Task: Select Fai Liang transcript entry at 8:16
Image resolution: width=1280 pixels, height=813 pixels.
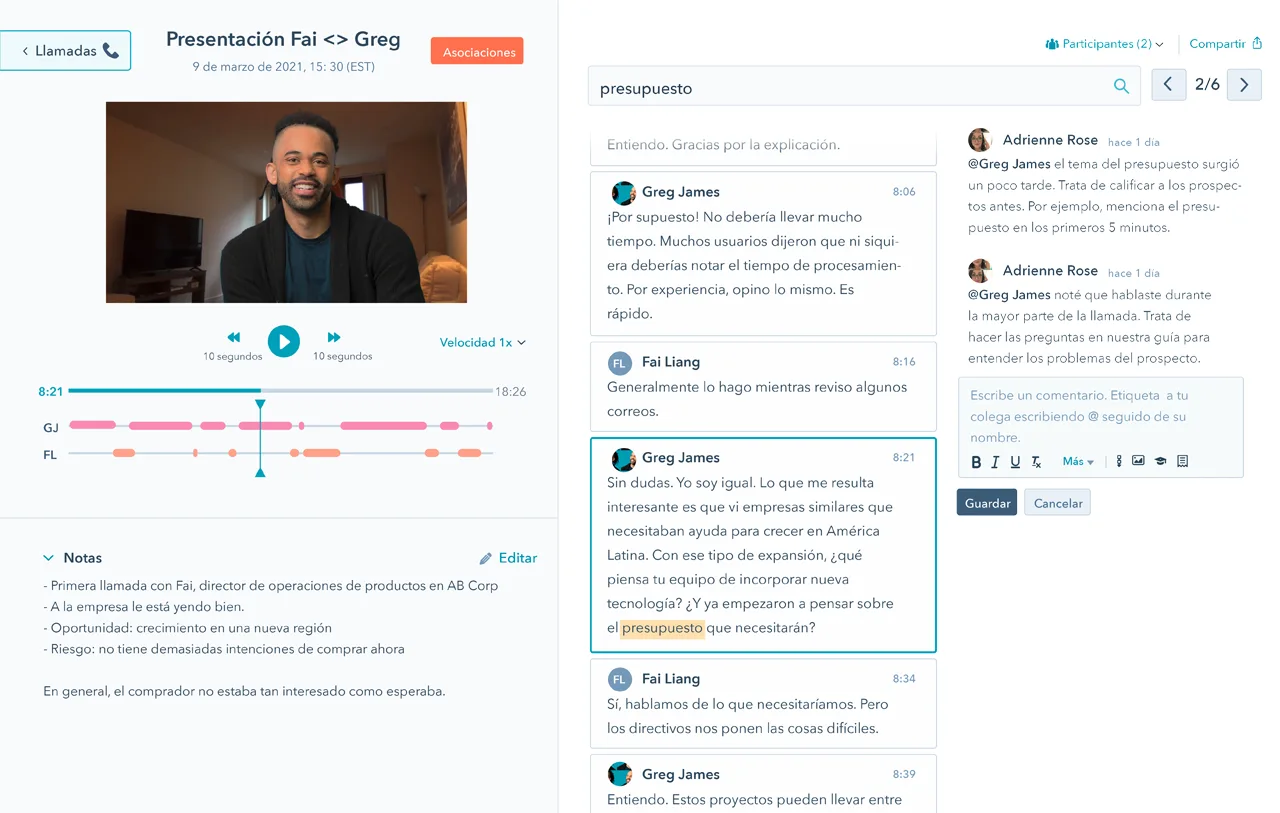Action: [x=763, y=386]
